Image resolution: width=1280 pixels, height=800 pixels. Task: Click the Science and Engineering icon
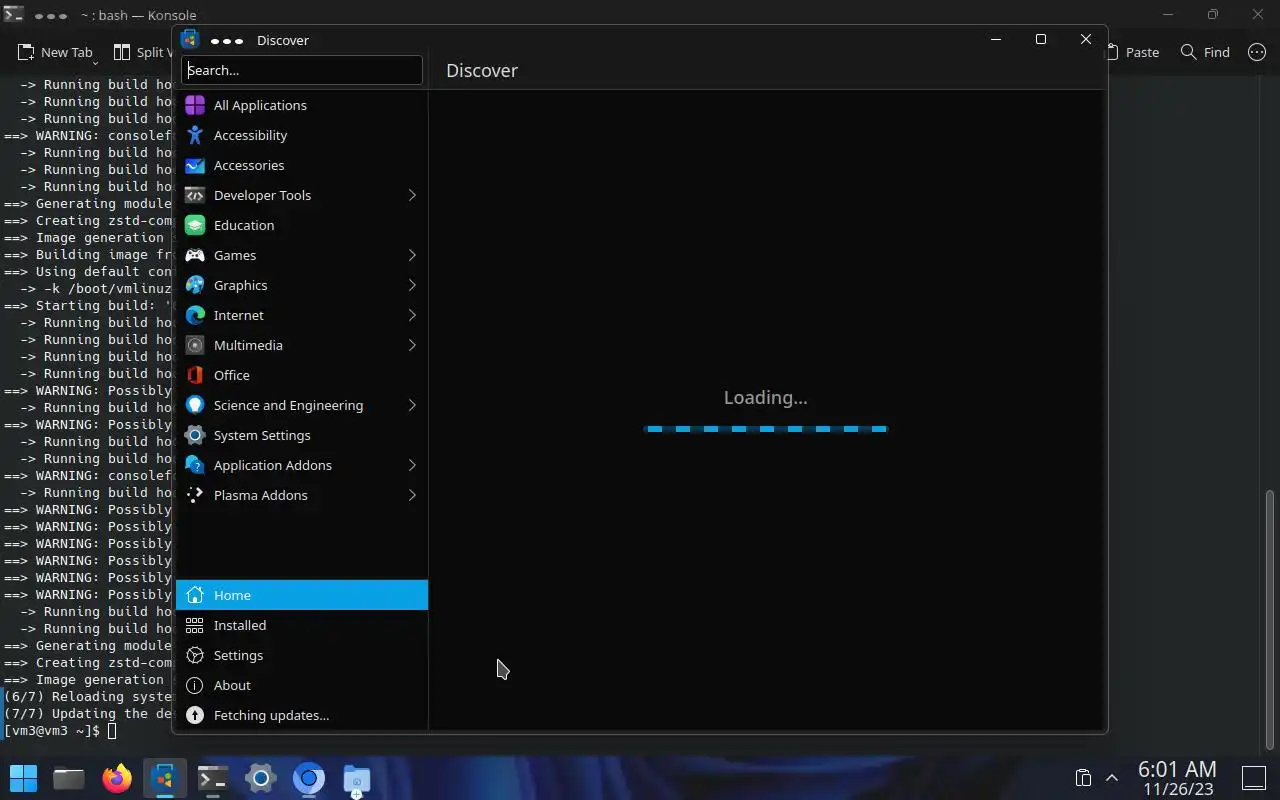coord(195,405)
